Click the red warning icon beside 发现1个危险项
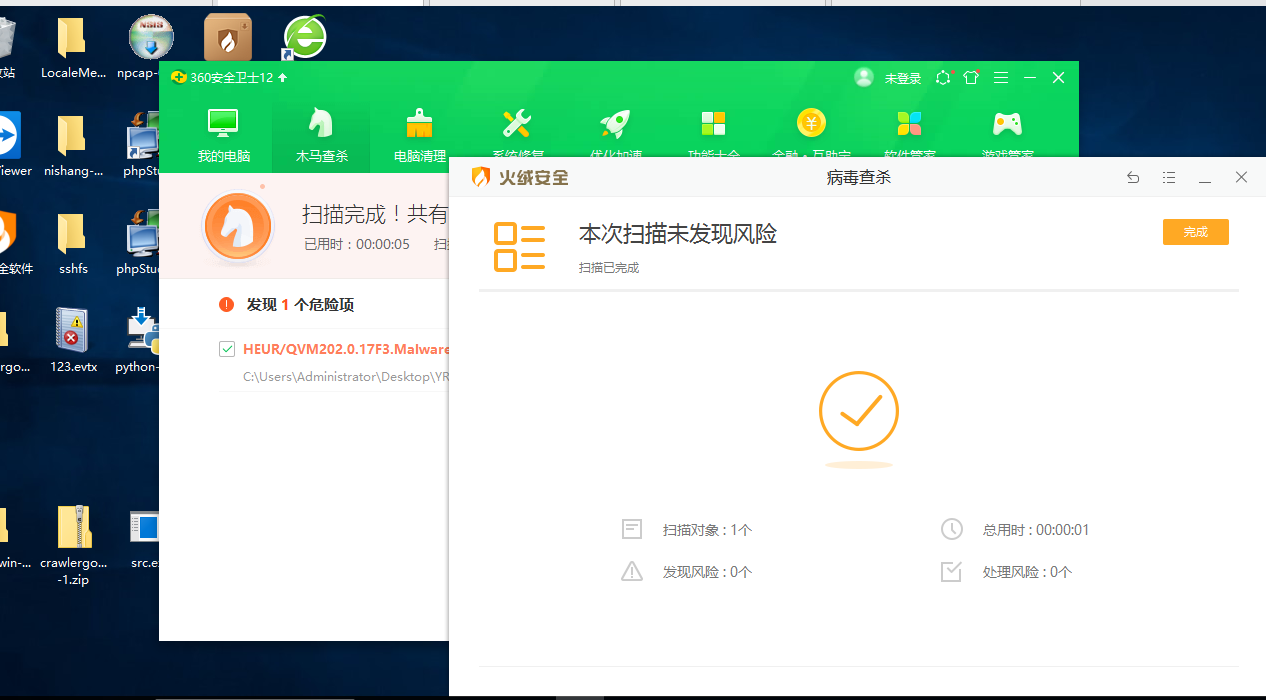The width and height of the screenshot is (1266, 700). [x=227, y=304]
